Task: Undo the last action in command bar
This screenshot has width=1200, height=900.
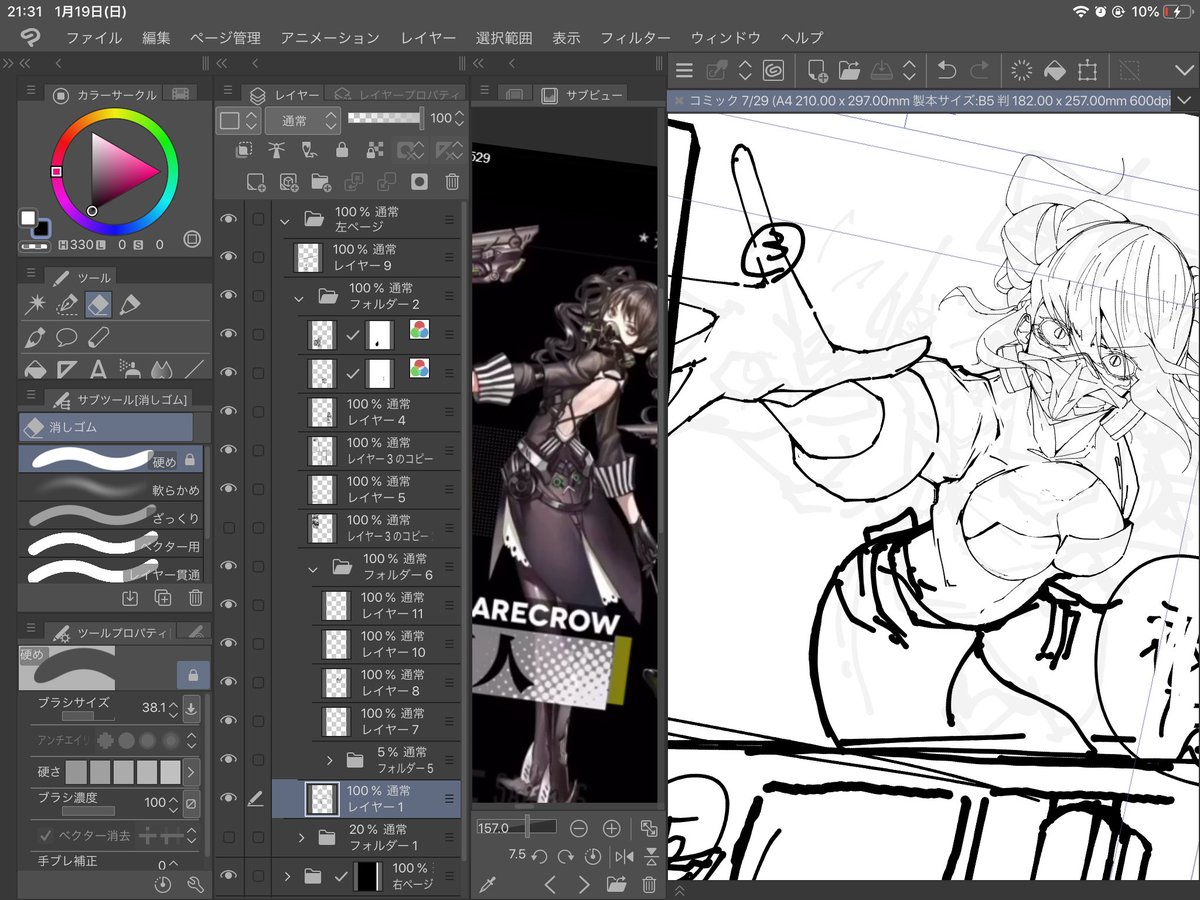Action: pos(945,70)
